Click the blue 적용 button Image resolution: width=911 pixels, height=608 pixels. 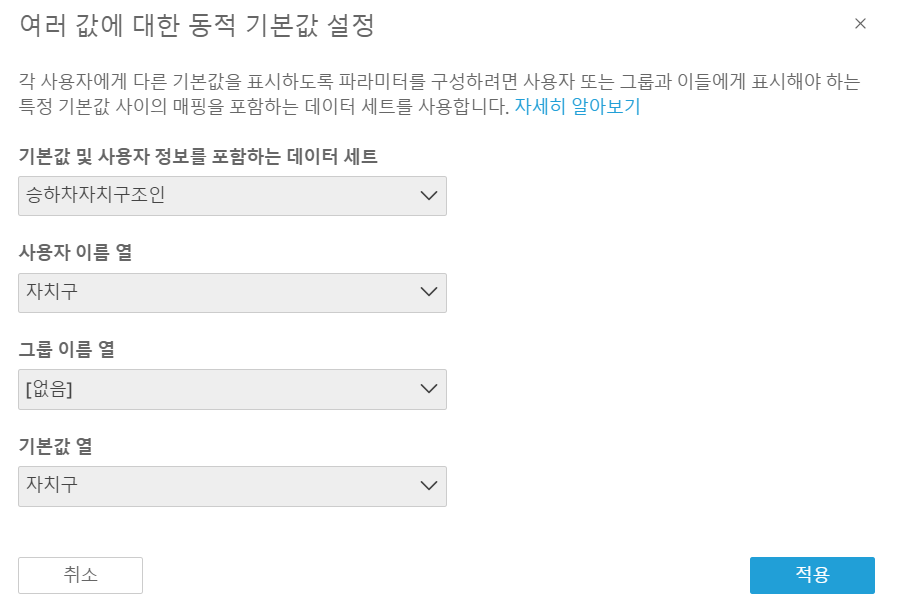point(812,575)
